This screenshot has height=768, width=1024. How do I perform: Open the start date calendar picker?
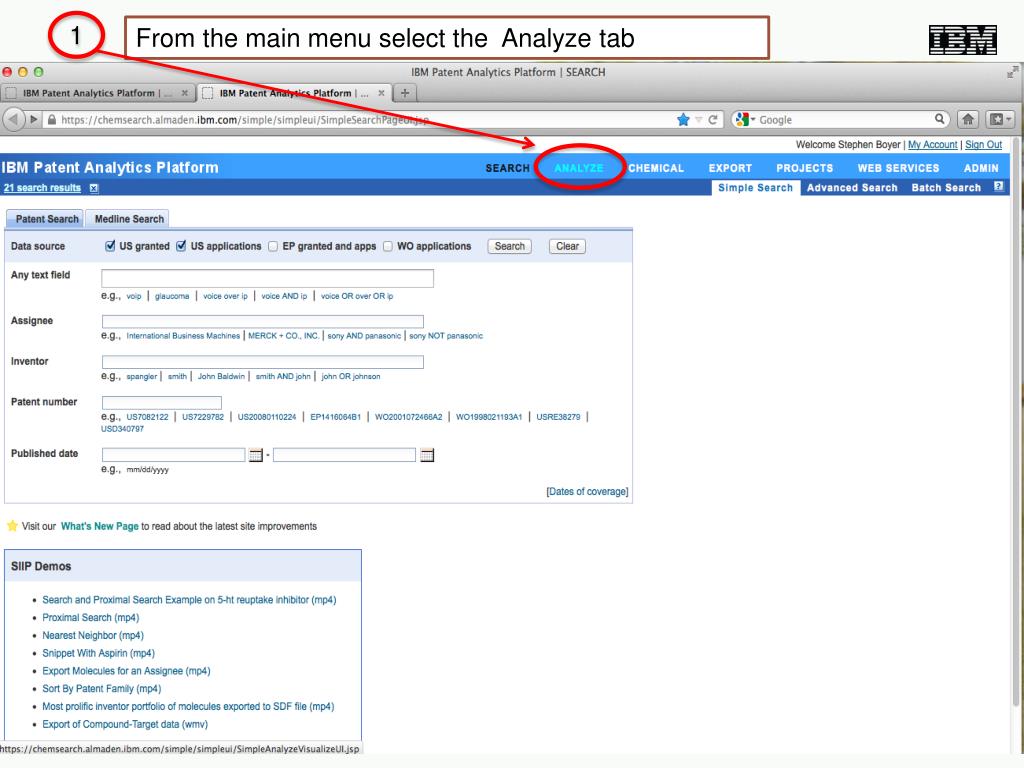256,455
